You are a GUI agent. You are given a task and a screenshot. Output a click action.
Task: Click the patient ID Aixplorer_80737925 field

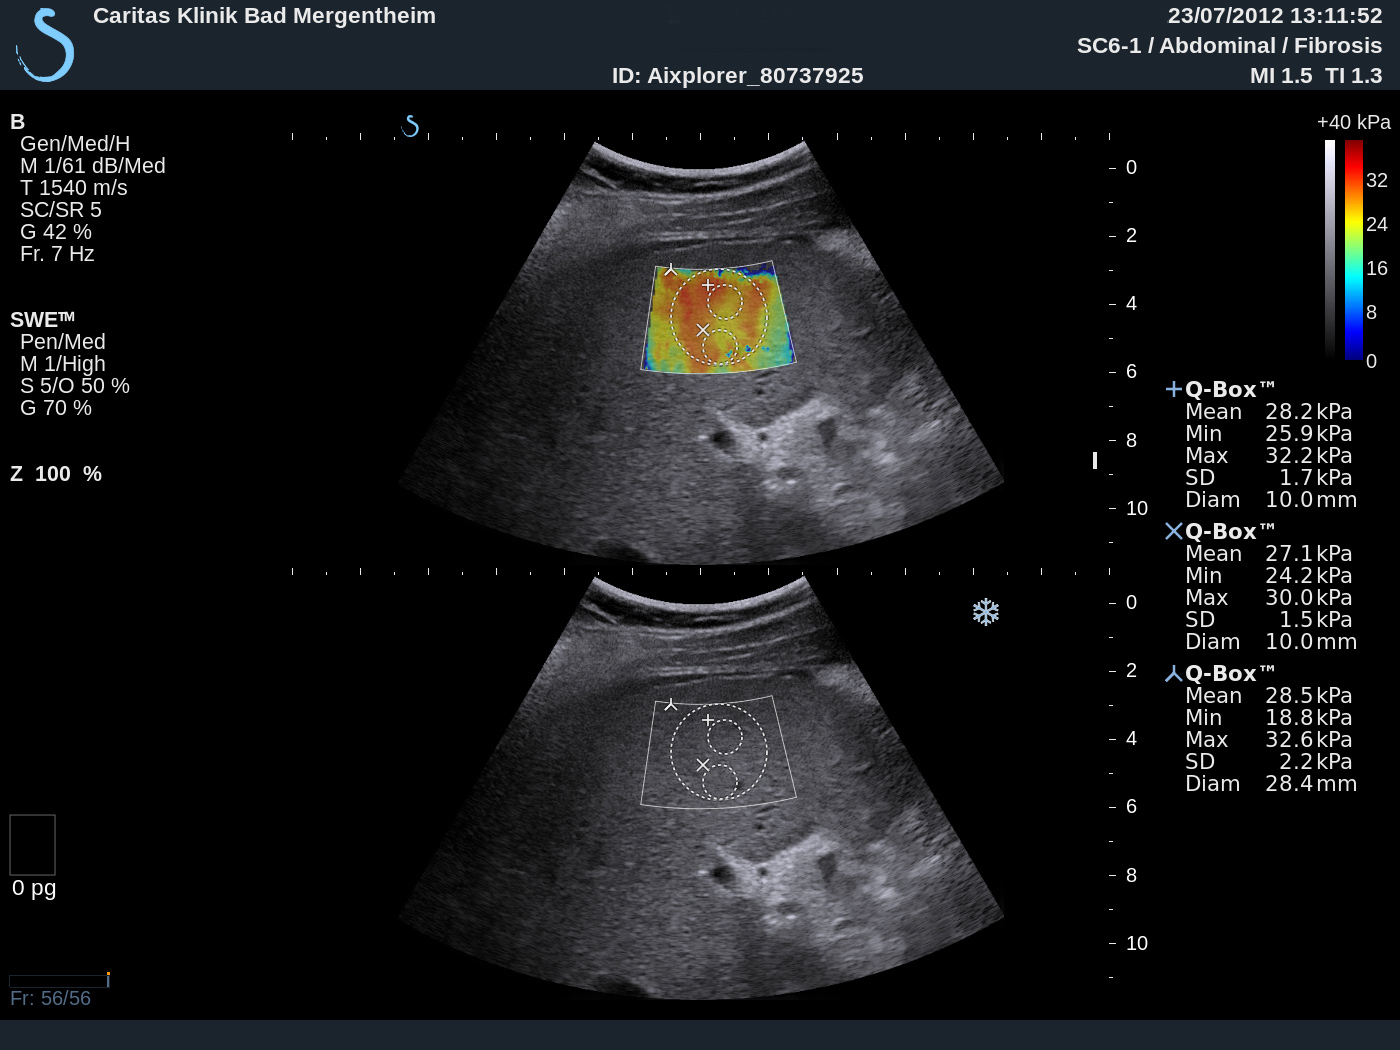coord(737,76)
